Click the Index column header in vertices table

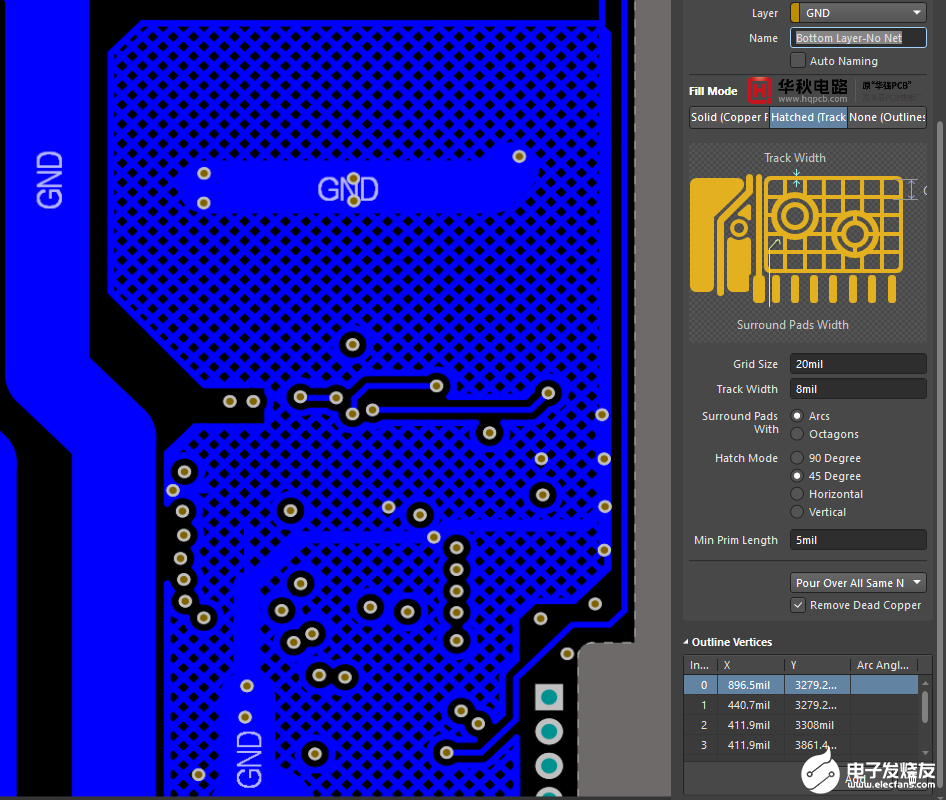[x=700, y=665]
